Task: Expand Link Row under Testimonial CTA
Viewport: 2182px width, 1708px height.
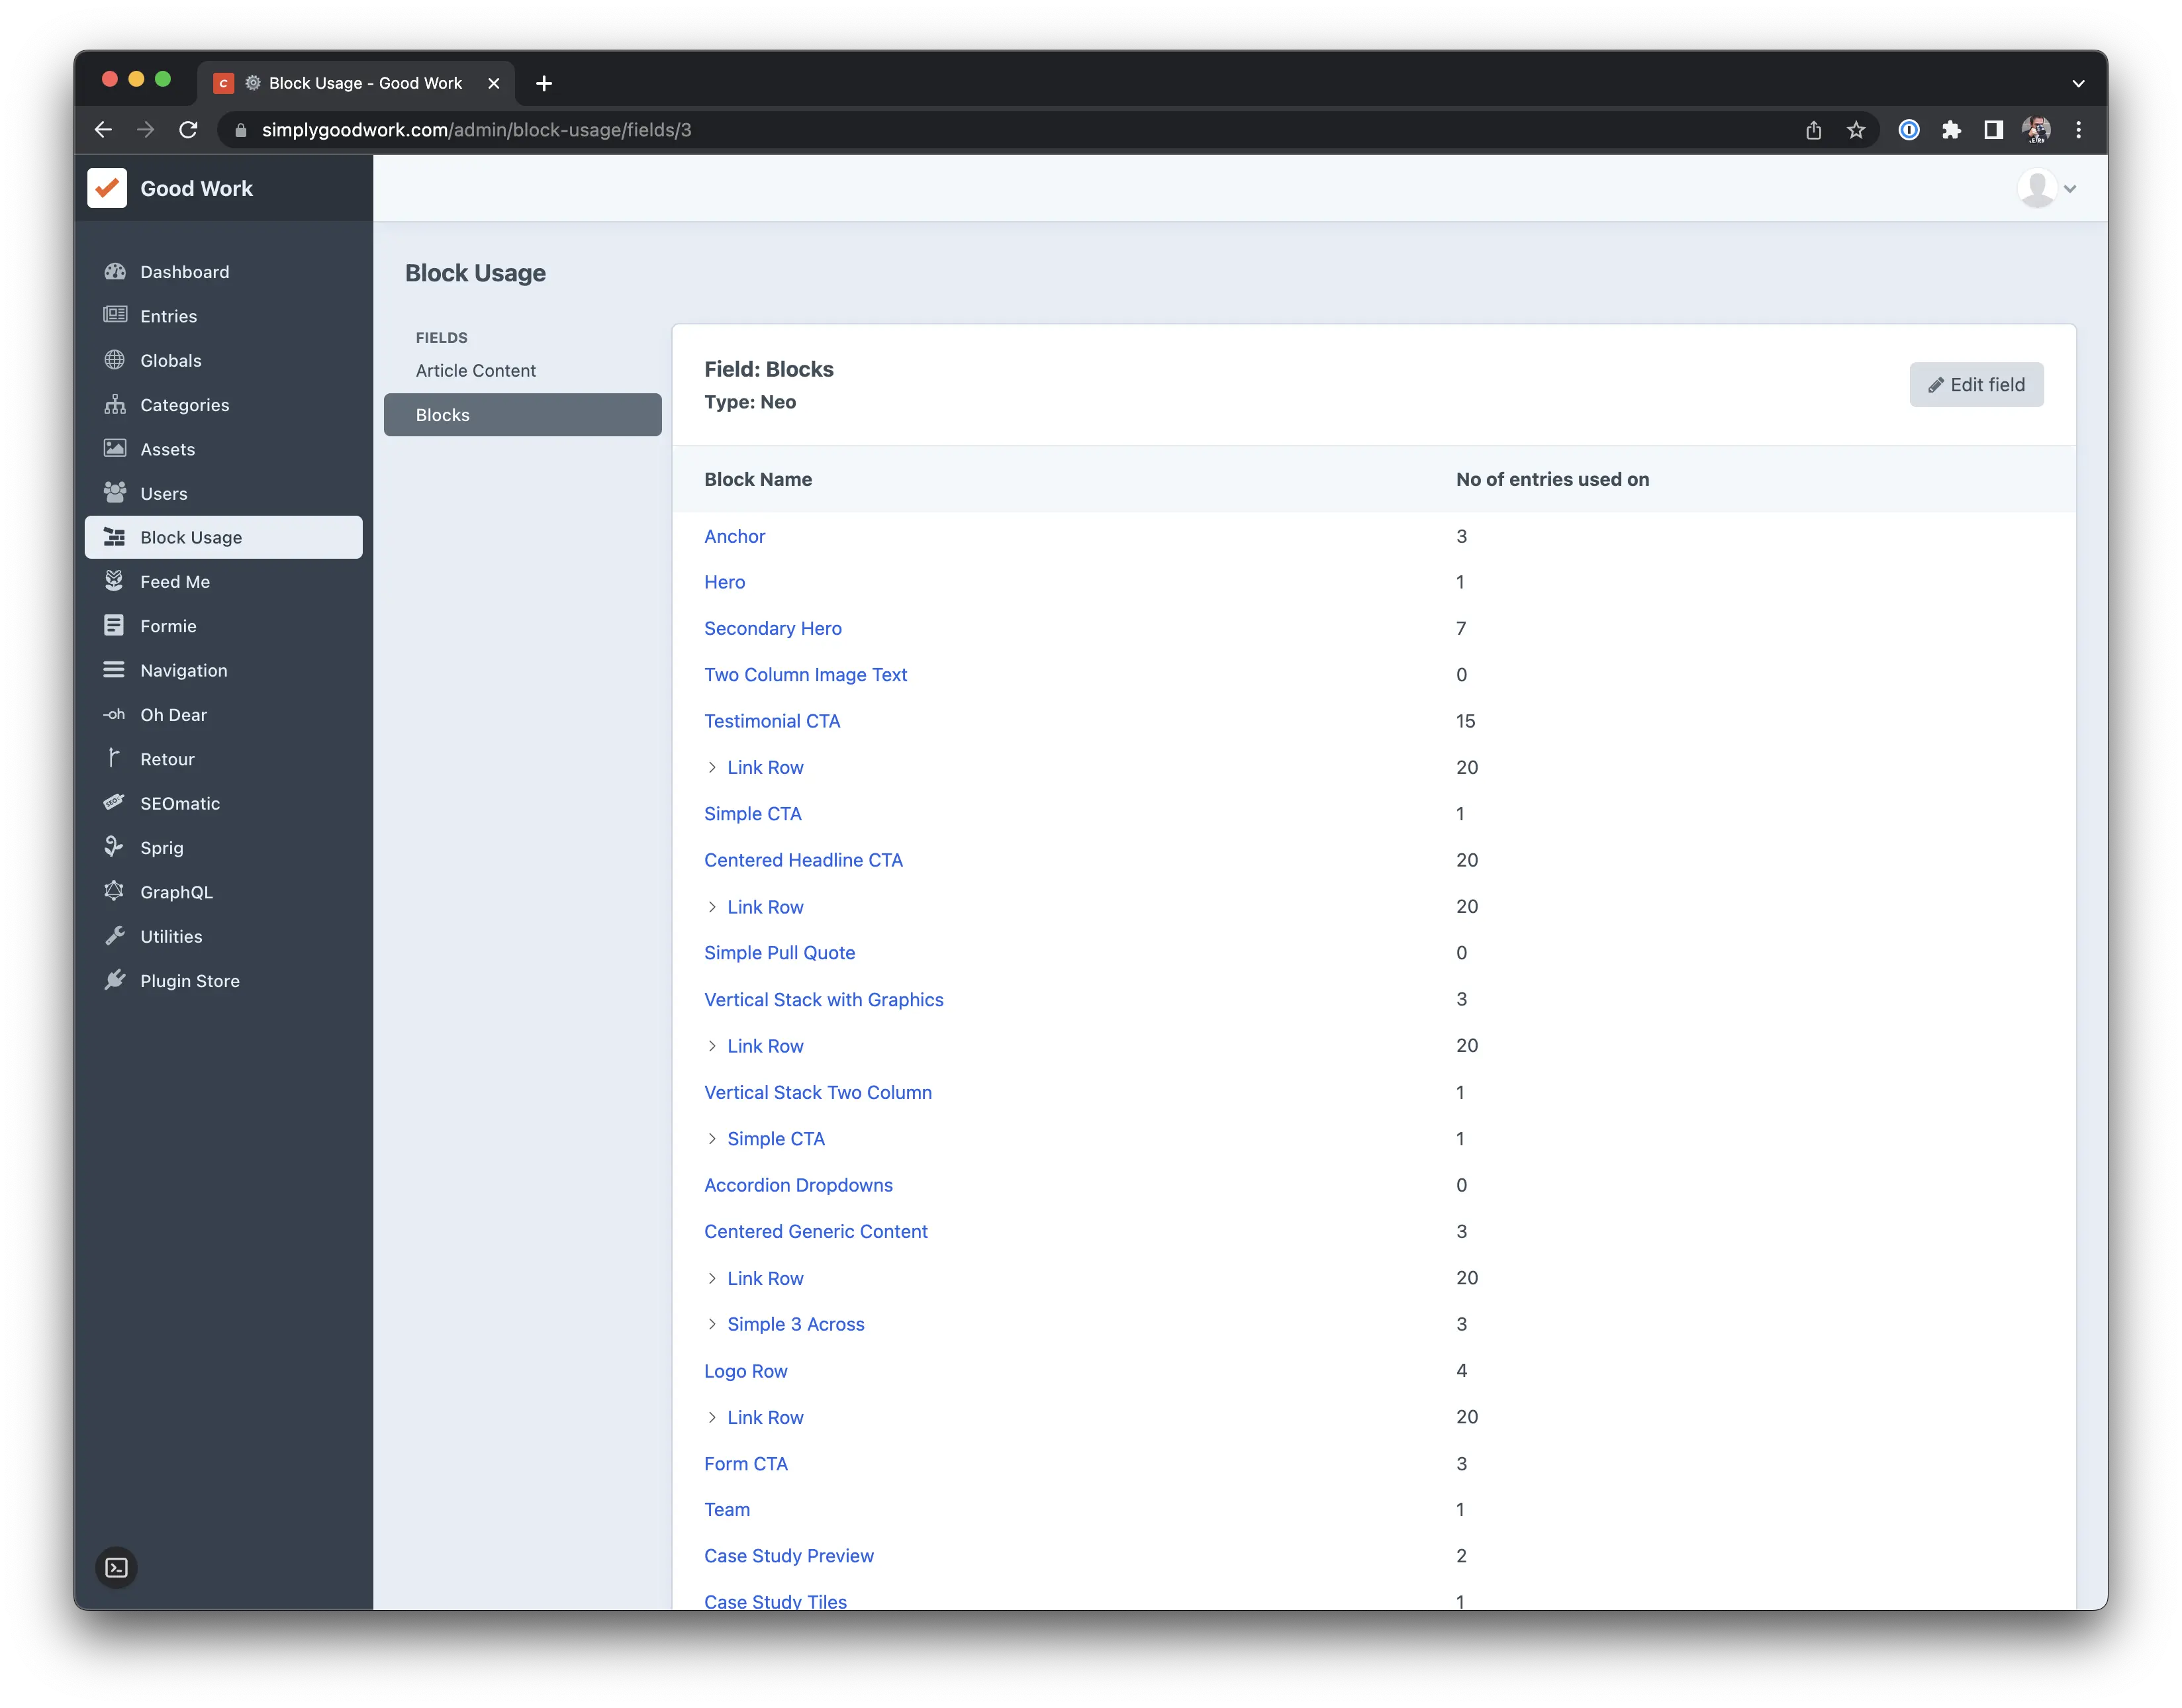Action: (712, 767)
